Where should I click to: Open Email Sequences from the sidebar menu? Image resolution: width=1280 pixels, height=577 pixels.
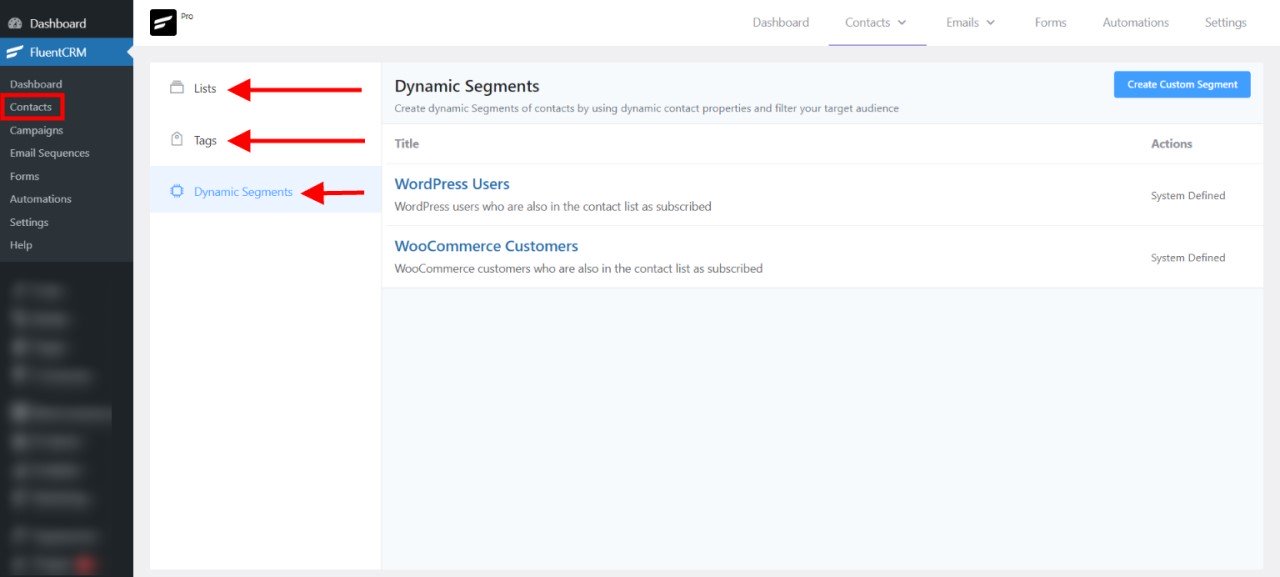[48, 152]
